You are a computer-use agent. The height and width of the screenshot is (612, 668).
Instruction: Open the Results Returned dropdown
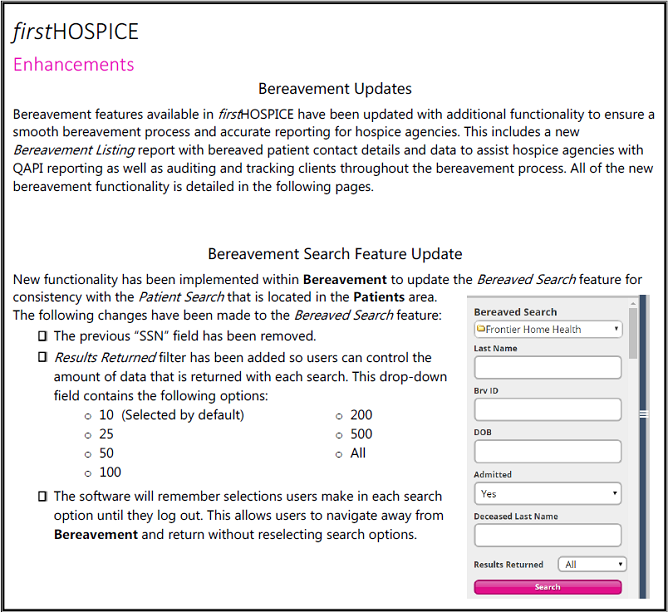(x=592, y=565)
